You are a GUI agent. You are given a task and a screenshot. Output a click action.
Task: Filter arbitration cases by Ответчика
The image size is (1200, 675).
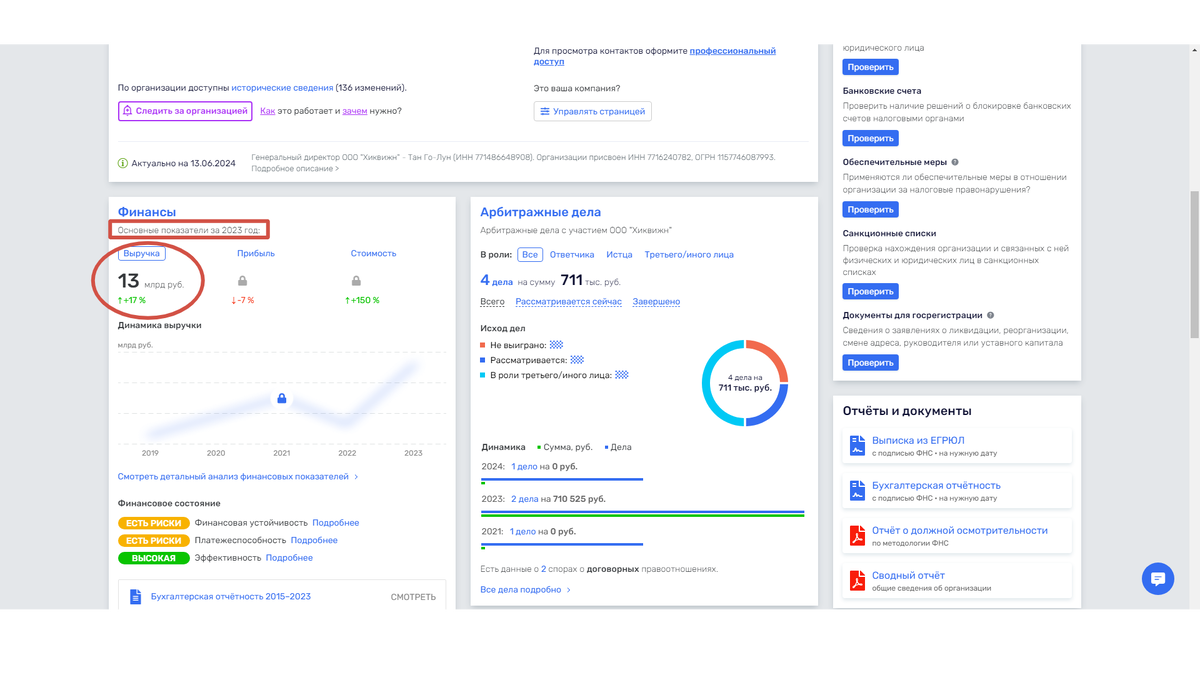coord(572,255)
